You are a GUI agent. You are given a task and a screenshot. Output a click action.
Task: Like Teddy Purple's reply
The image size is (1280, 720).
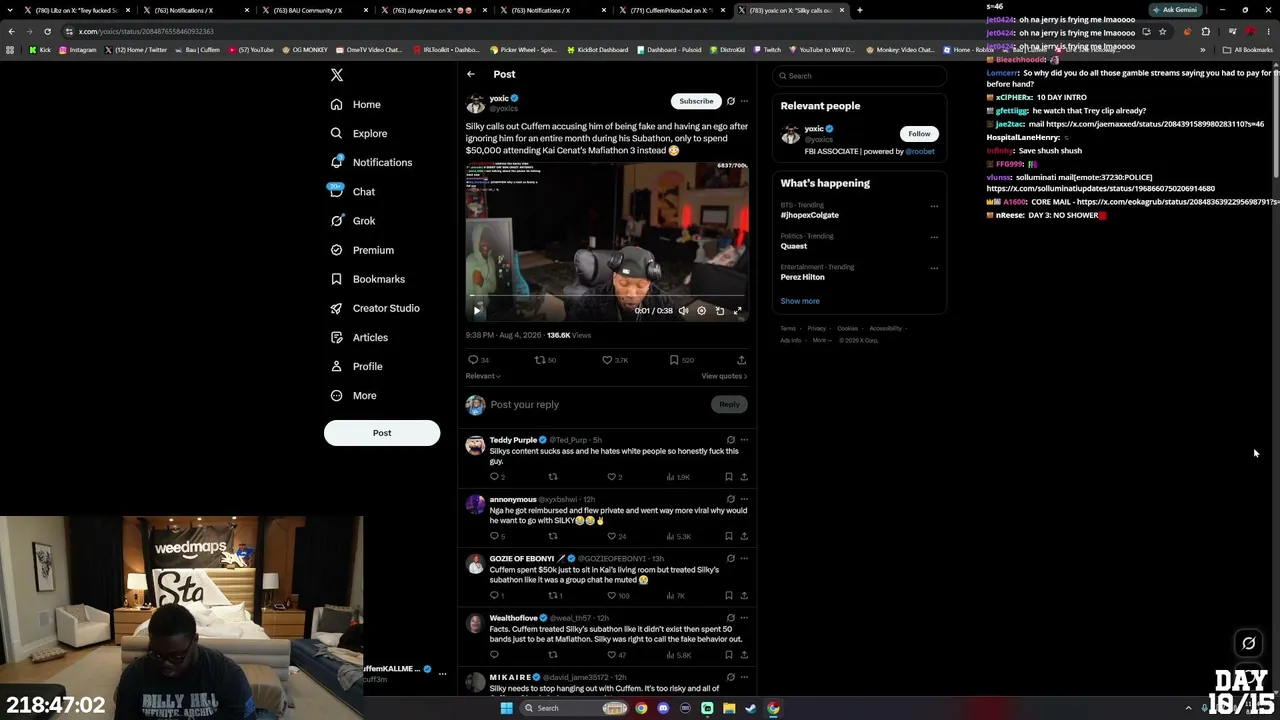coord(612,477)
